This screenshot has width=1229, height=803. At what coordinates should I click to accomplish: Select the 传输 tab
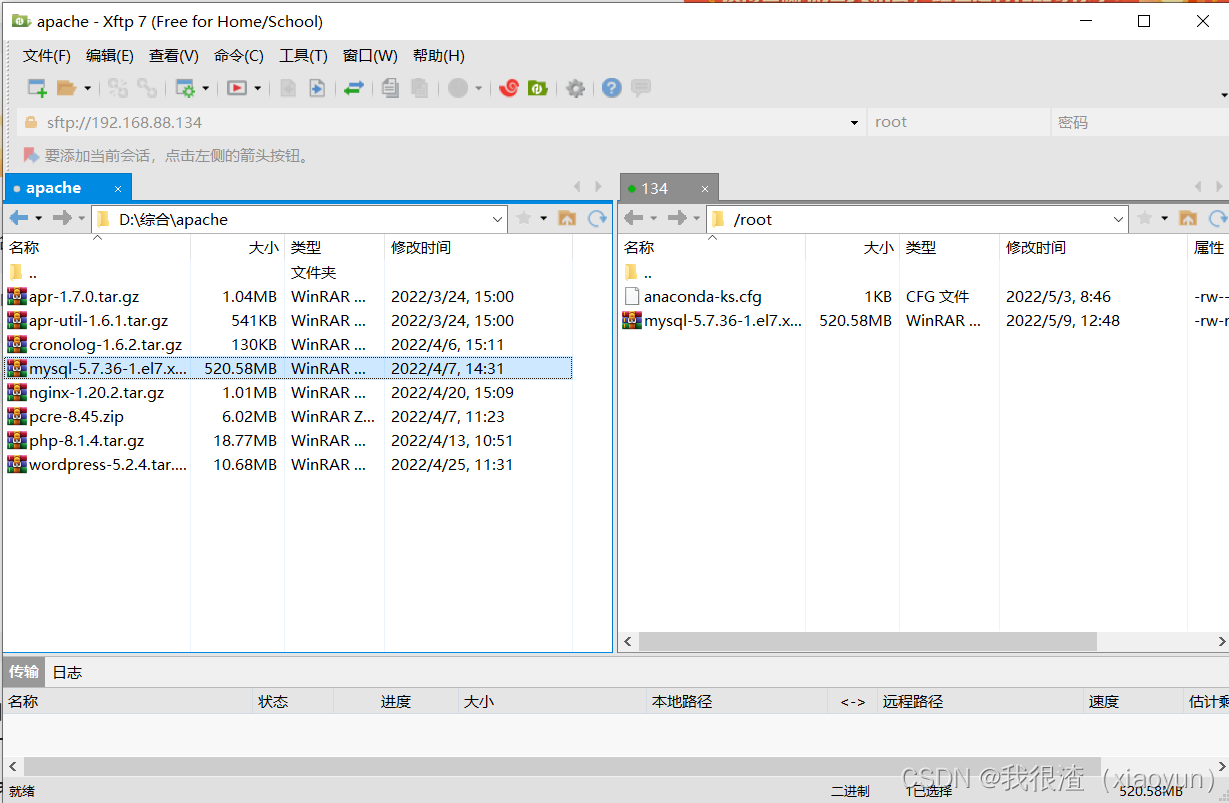(24, 672)
